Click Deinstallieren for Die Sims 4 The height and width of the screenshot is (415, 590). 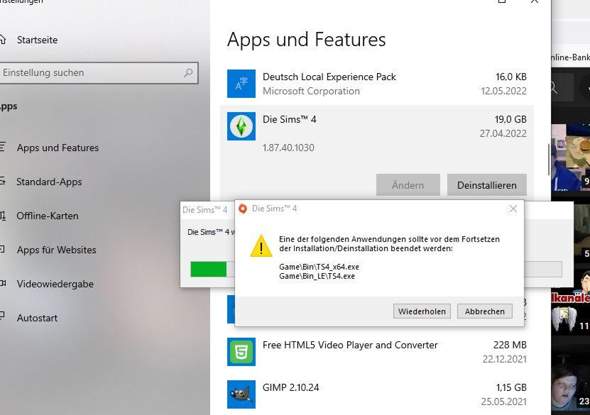point(487,185)
